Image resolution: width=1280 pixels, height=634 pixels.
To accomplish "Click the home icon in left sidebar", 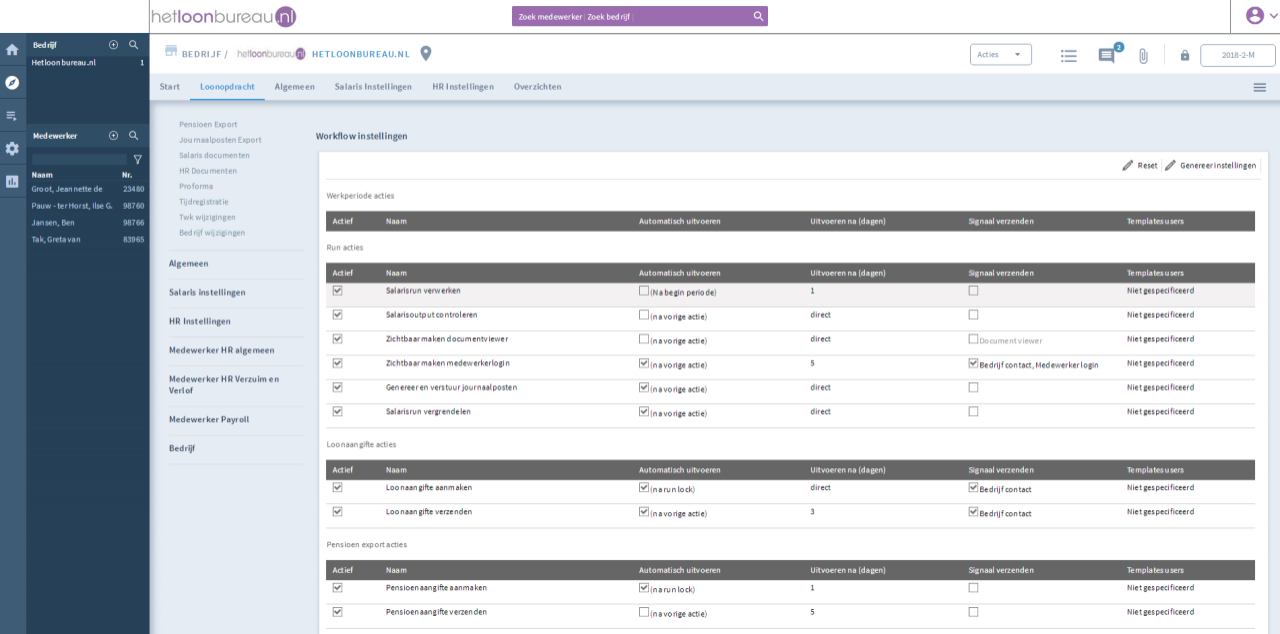I will tap(12, 49).
